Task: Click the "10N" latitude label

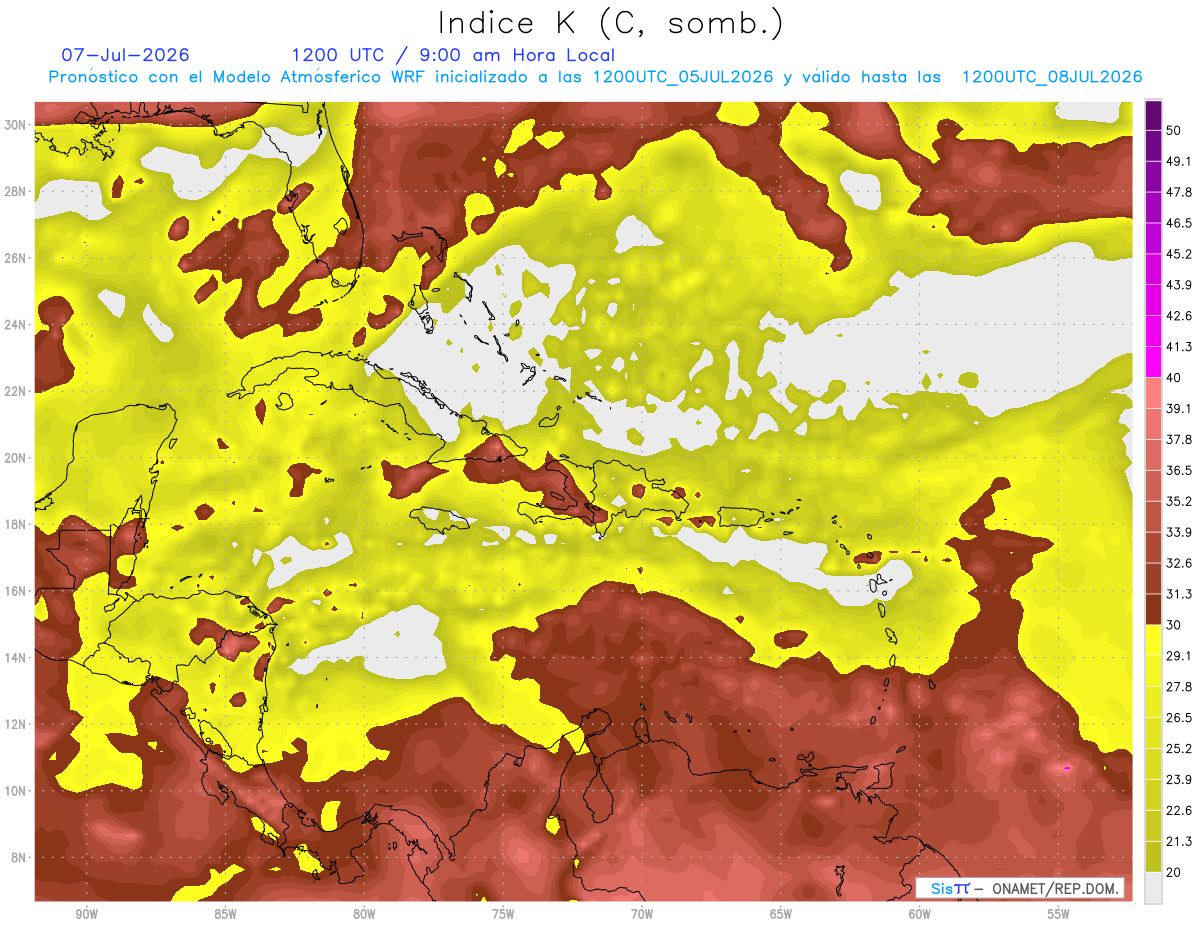Action: click(x=16, y=791)
